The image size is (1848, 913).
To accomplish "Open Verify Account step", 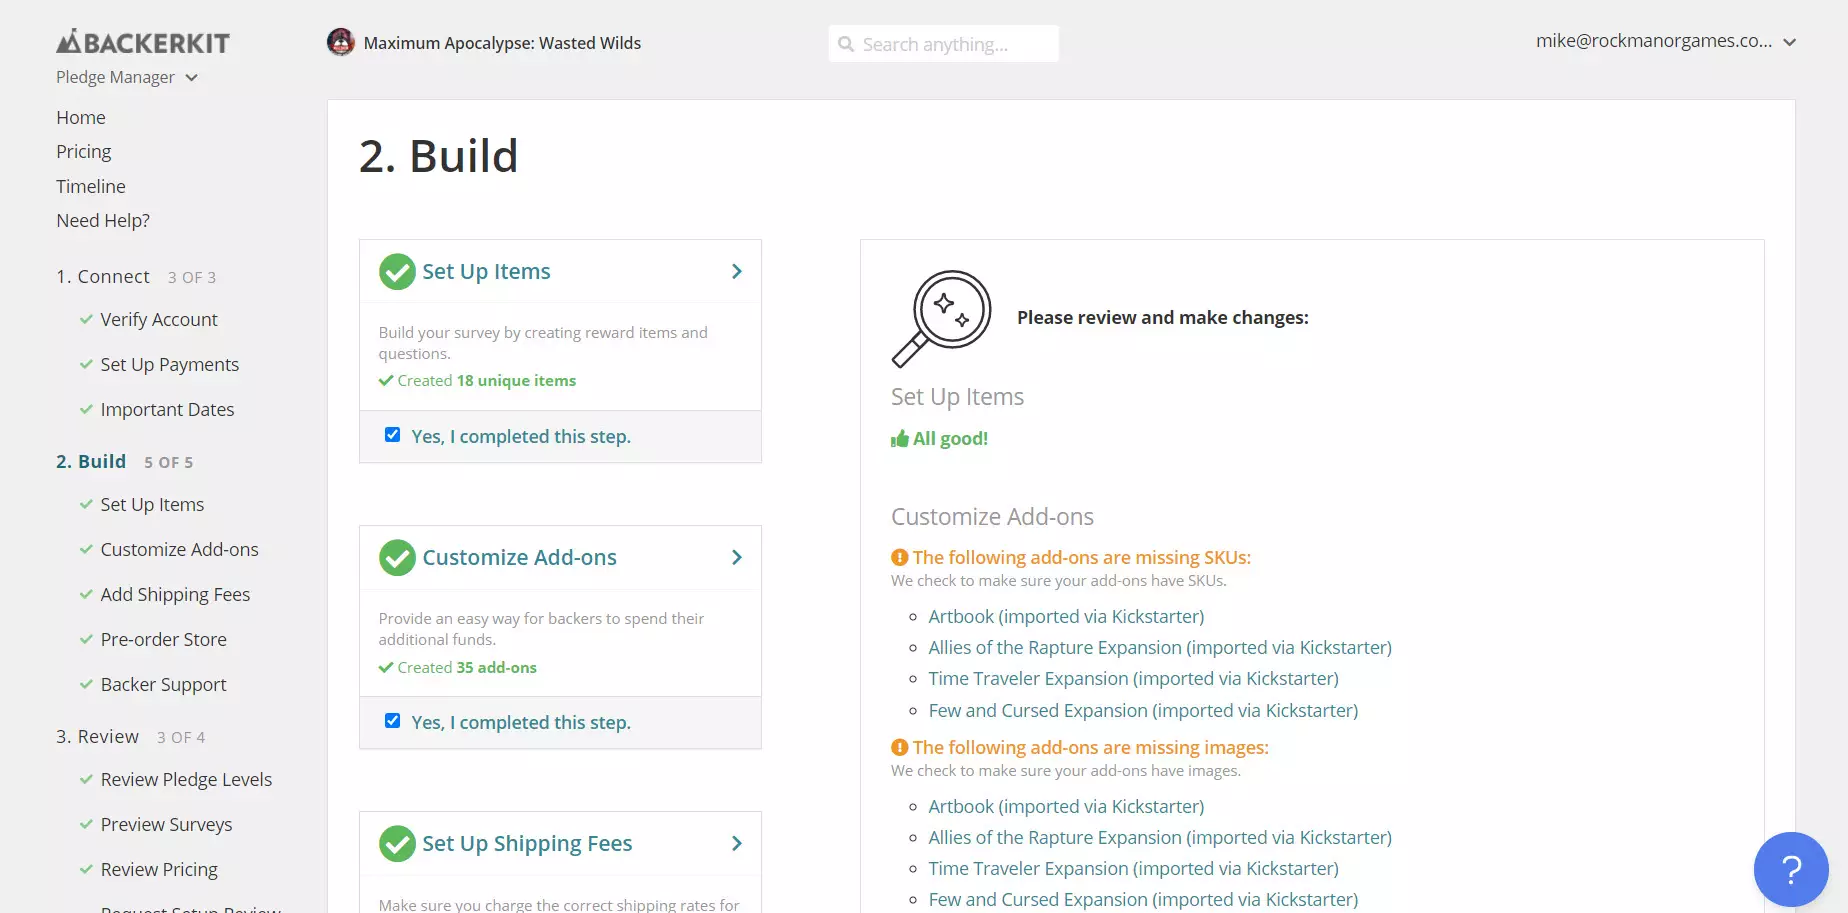I will tap(159, 319).
